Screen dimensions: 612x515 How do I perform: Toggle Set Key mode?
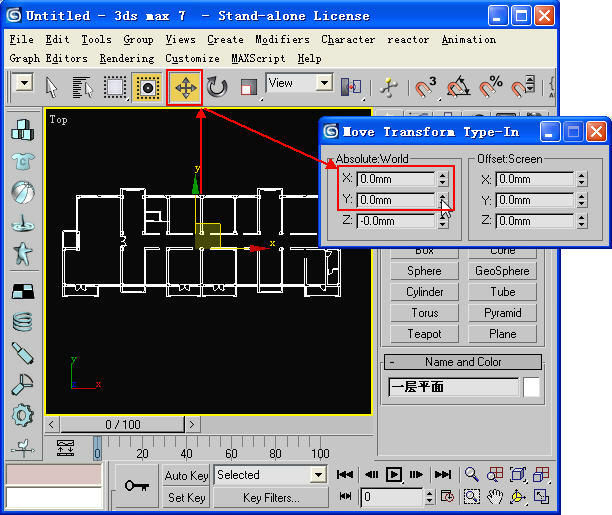187,498
